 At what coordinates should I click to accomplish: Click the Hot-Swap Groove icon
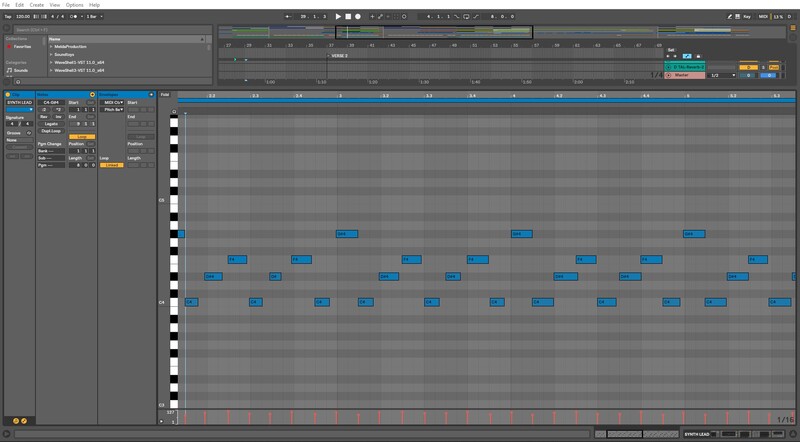(x=29, y=132)
